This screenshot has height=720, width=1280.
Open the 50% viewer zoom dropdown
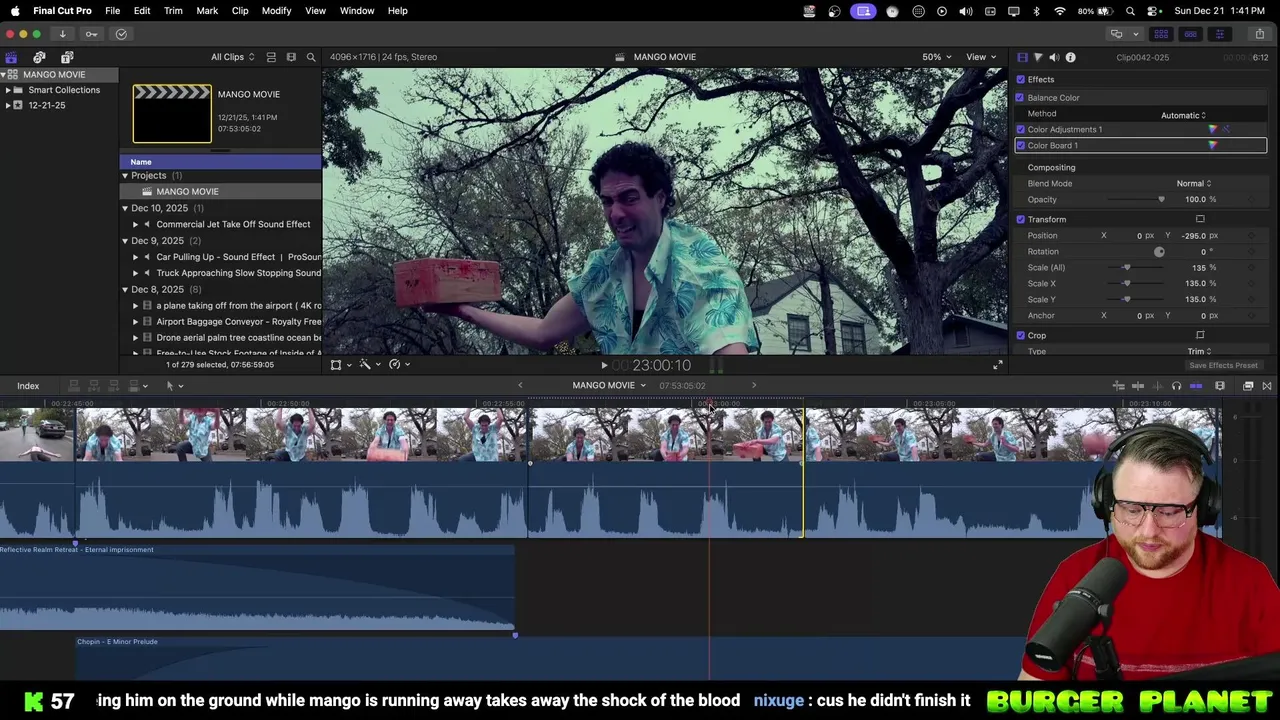[x=936, y=57]
